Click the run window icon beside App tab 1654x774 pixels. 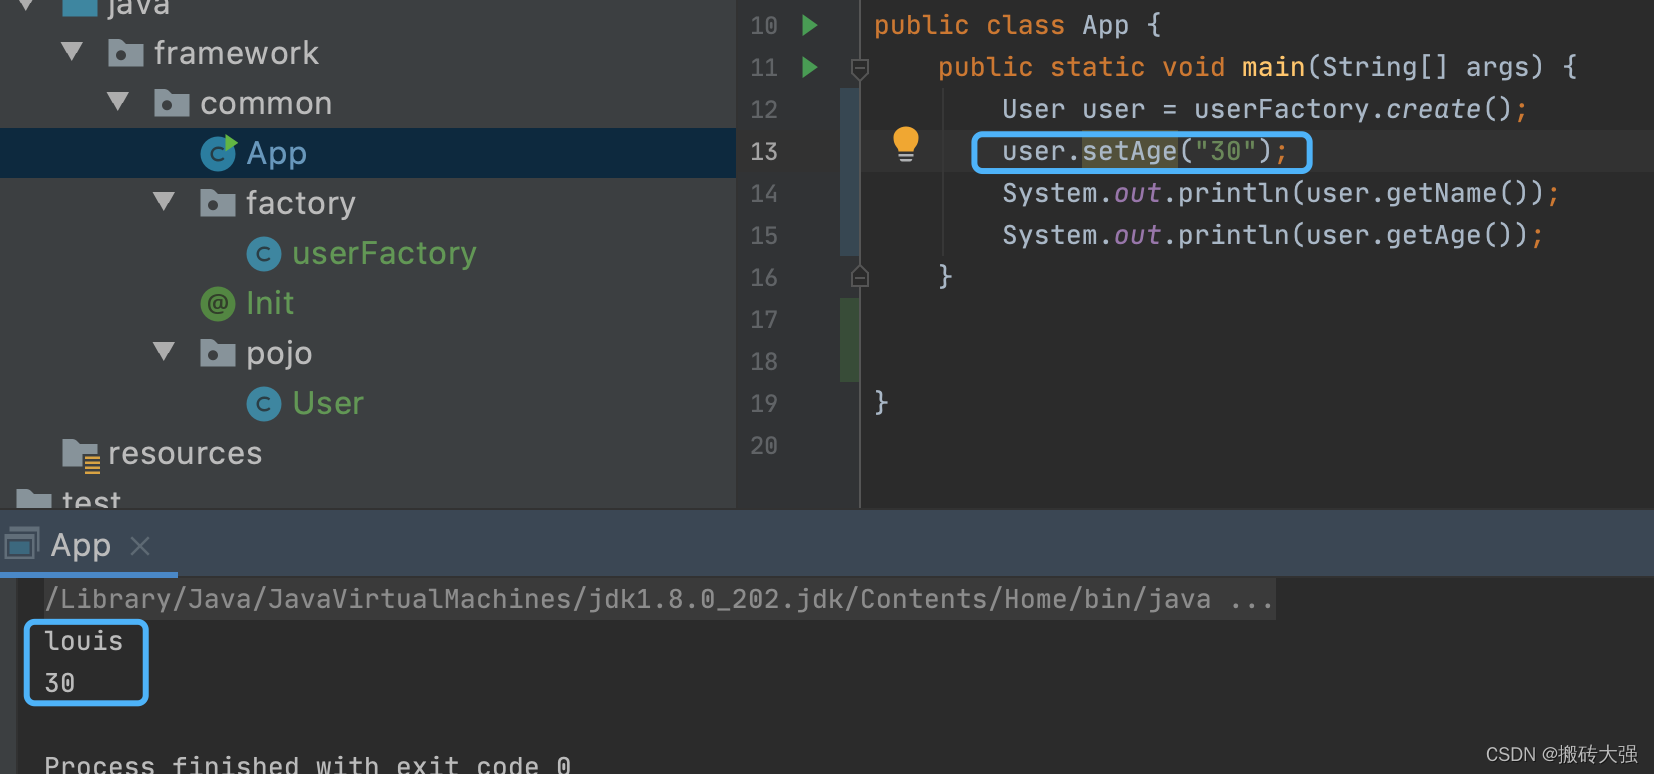click(22, 543)
